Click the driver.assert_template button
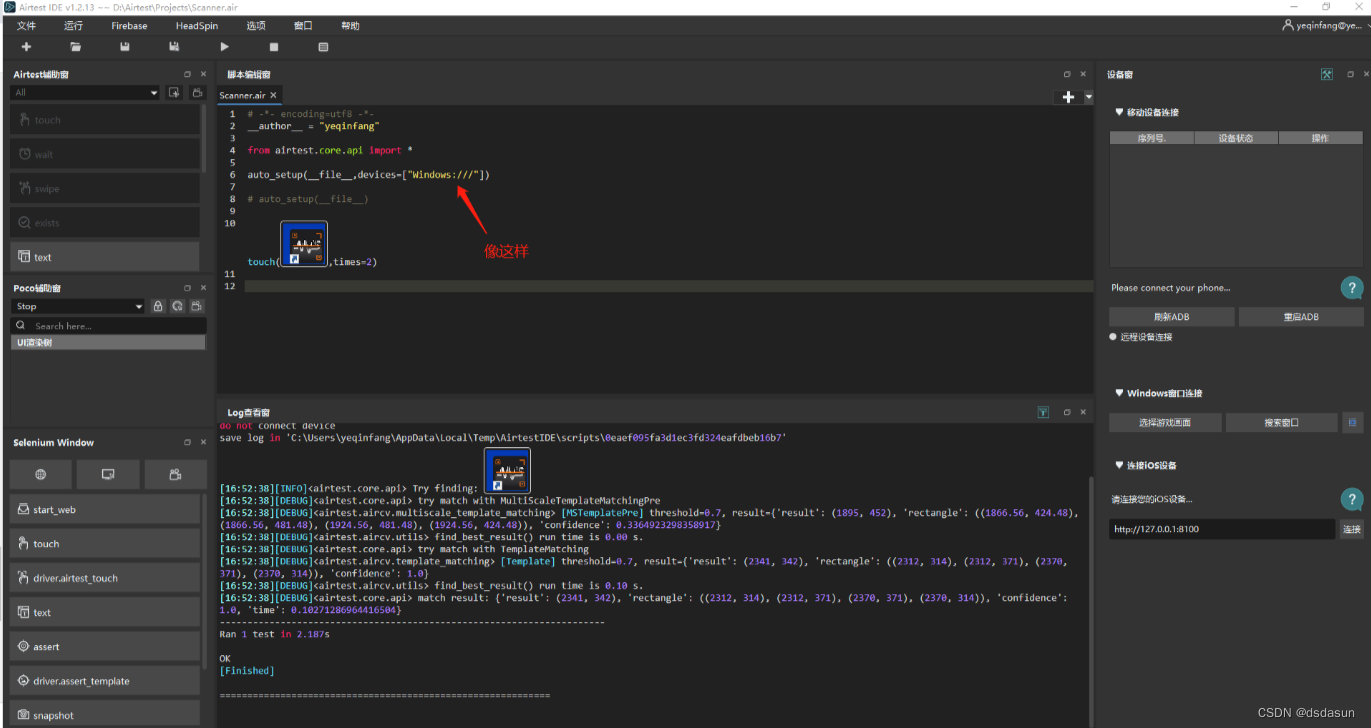 pos(105,681)
